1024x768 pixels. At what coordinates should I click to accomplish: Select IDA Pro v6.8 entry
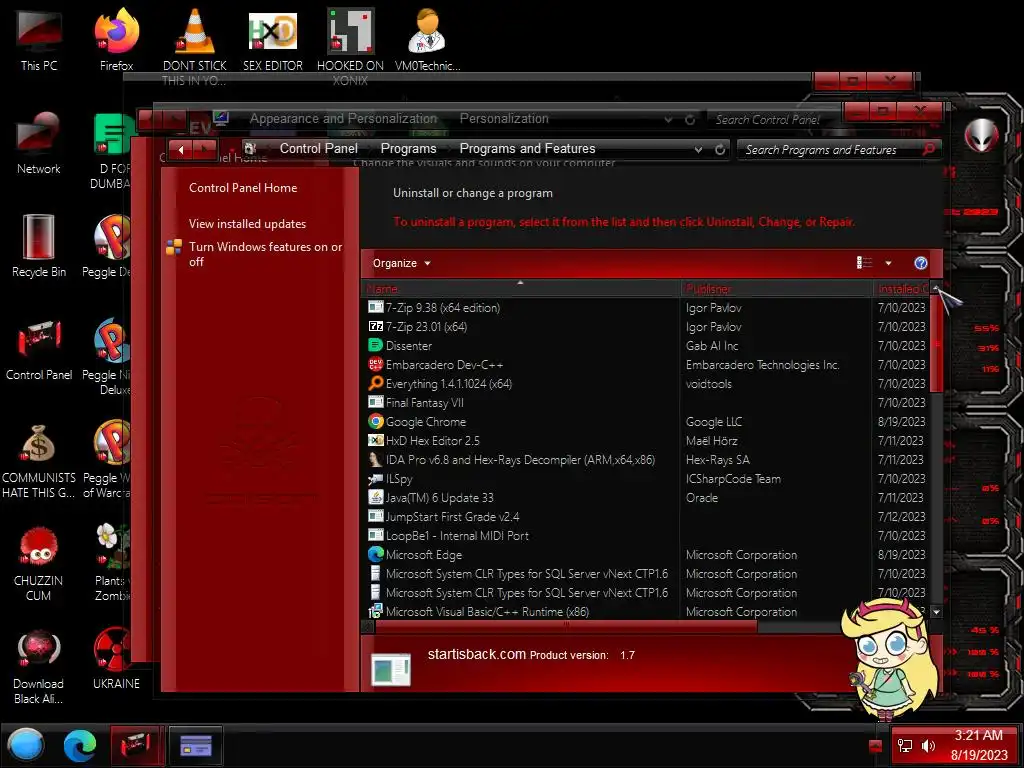click(645, 459)
